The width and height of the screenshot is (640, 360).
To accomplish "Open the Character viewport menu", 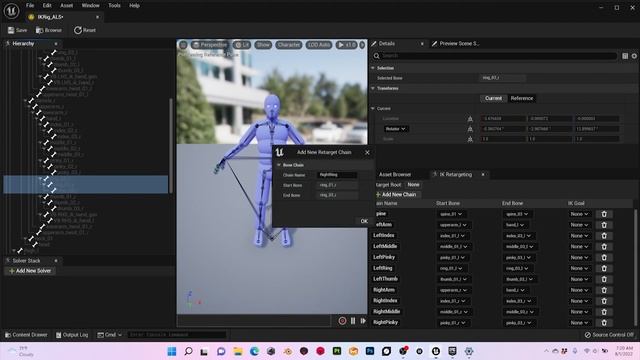I will pyautogui.click(x=288, y=45).
